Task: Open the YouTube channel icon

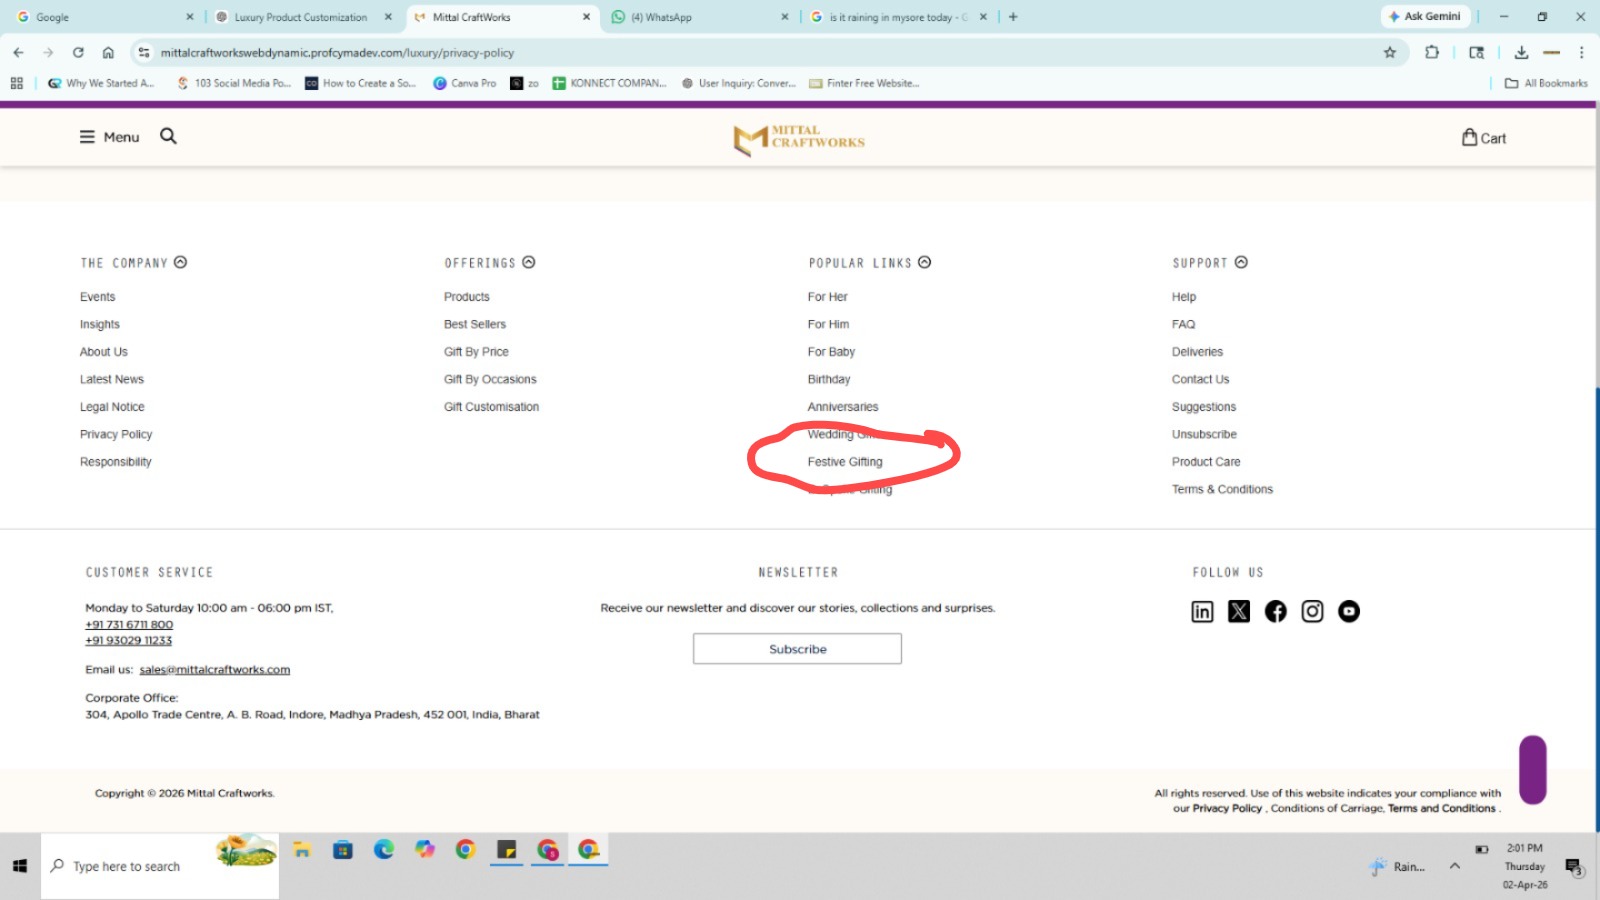Action: click(1349, 612)
